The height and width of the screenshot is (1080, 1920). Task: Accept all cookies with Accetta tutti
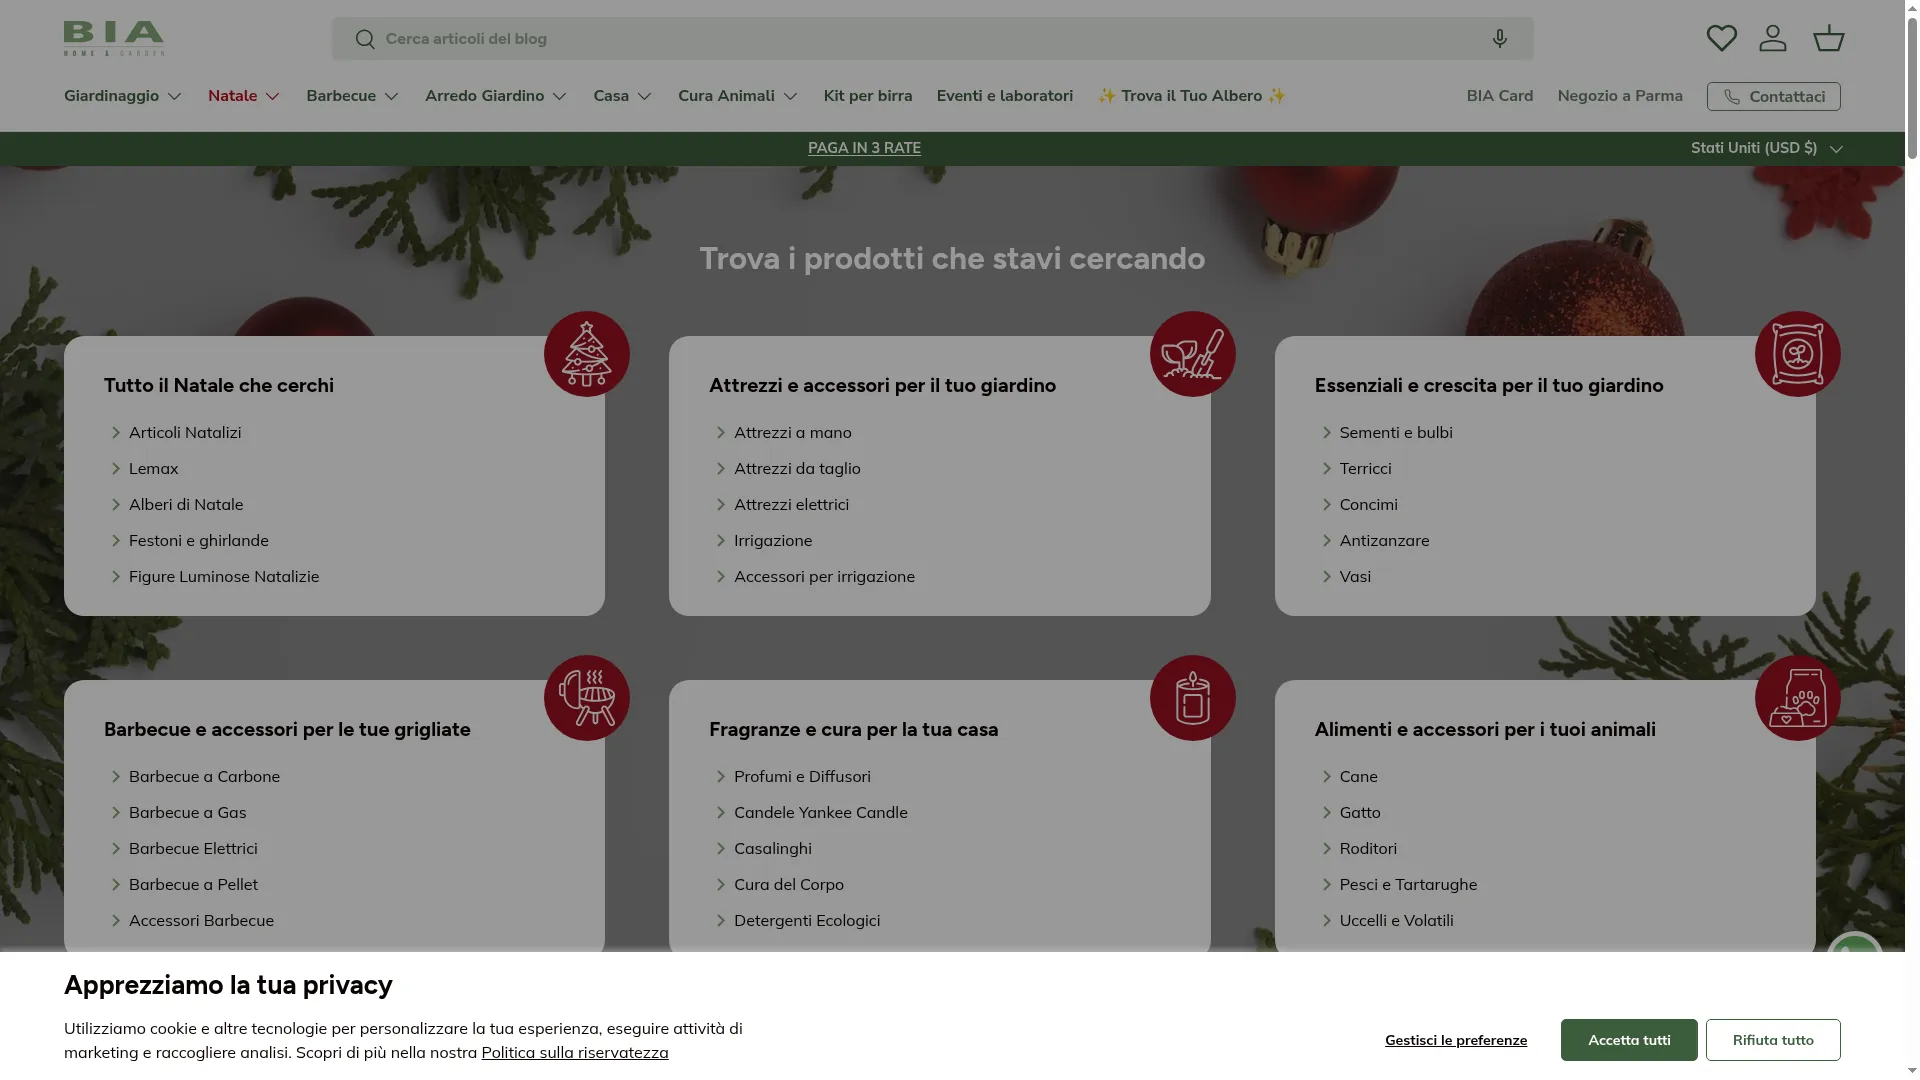pos(1628,1040)
